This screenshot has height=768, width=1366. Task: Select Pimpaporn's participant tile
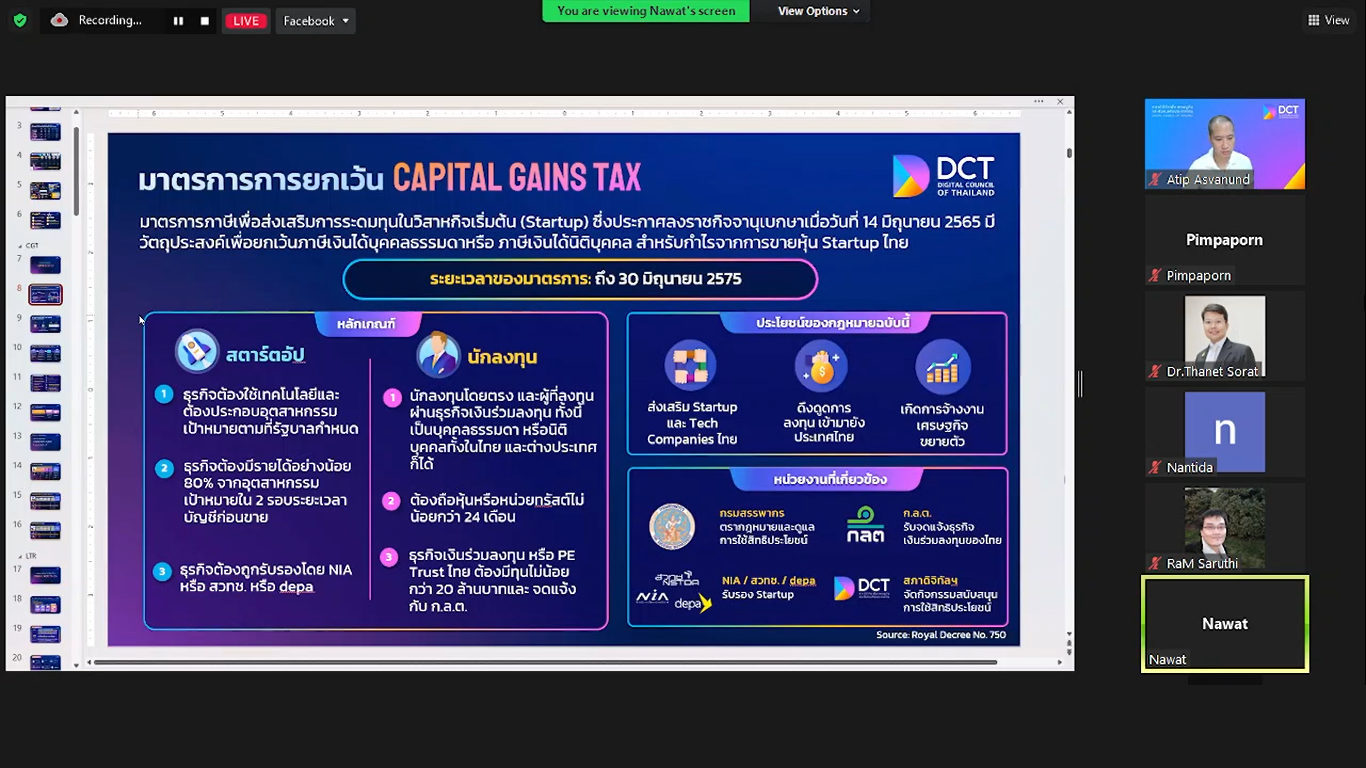(x=1225, y=240)
